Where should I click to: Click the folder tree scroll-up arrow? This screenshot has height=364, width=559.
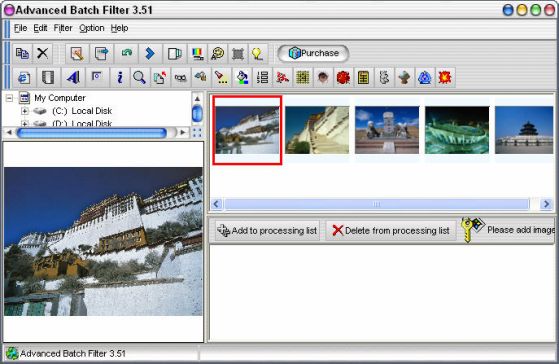[197, 98]
